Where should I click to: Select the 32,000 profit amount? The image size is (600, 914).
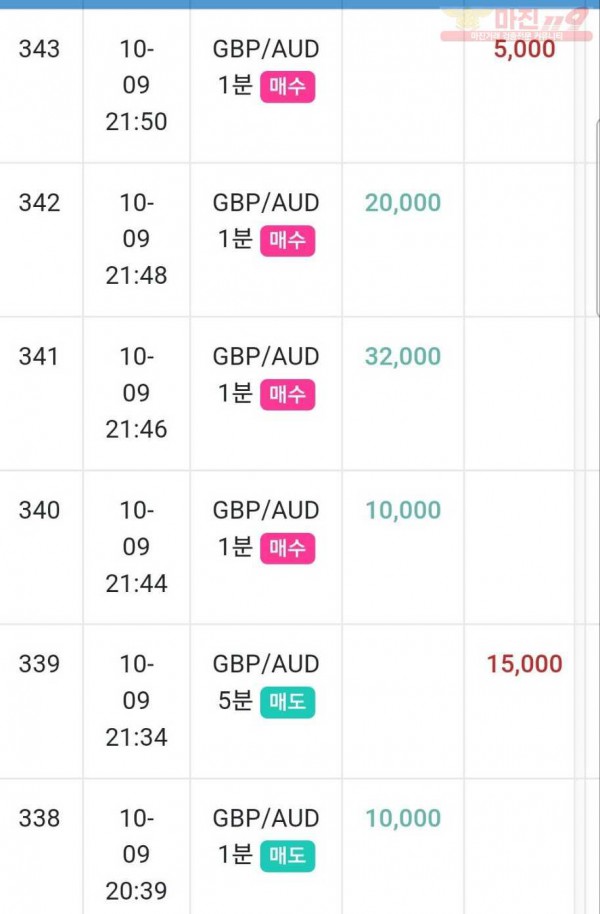coord(403,357)
